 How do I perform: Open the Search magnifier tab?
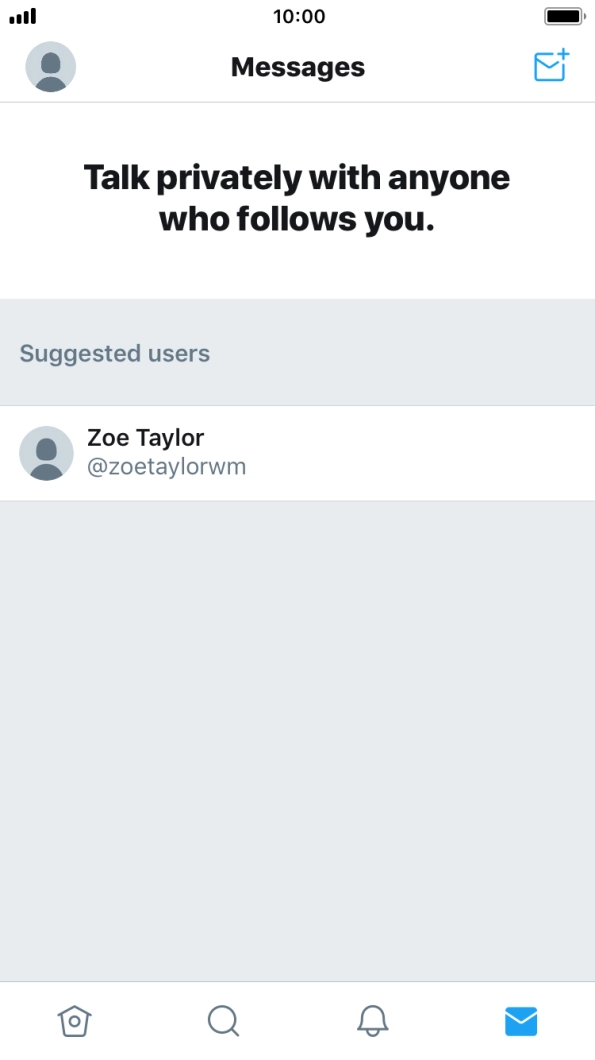click(223, 1021)
